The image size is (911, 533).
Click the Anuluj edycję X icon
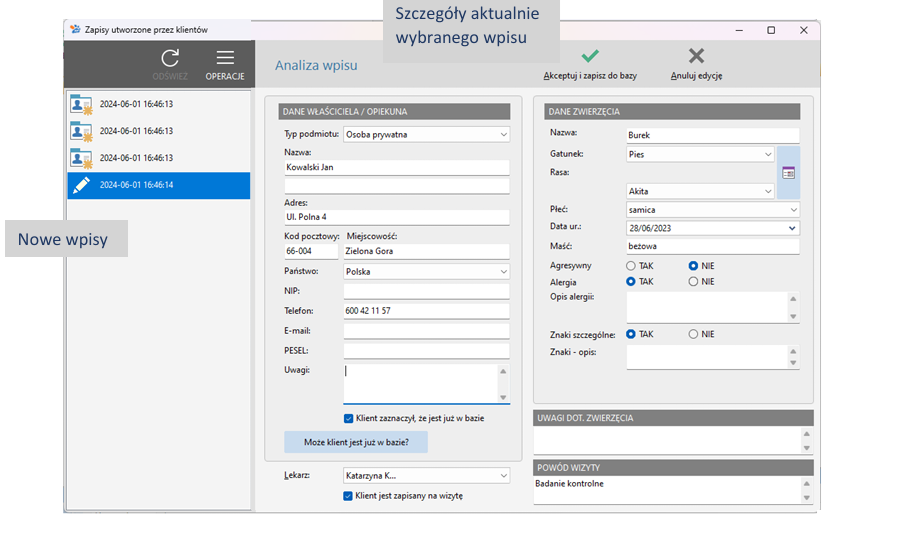tap(696, 56)
